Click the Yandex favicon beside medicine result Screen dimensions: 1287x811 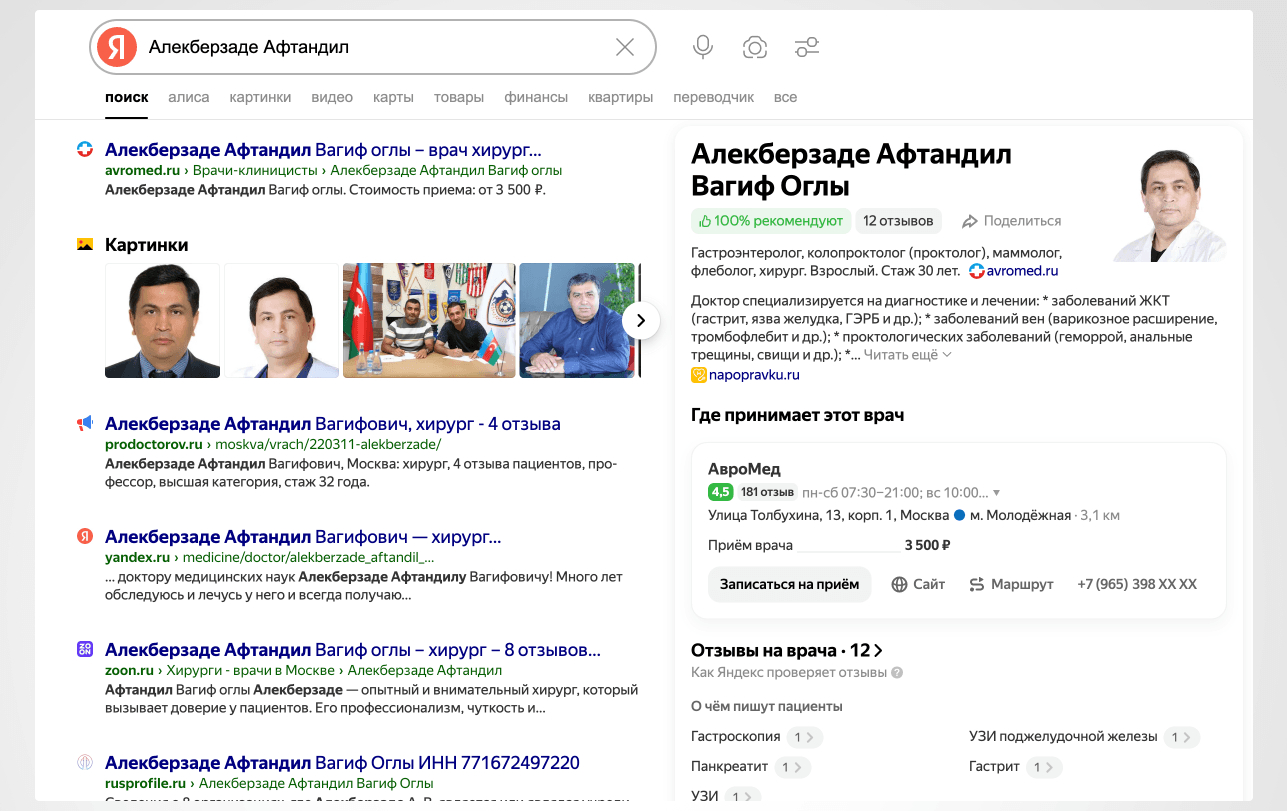(x=85, y=537)
